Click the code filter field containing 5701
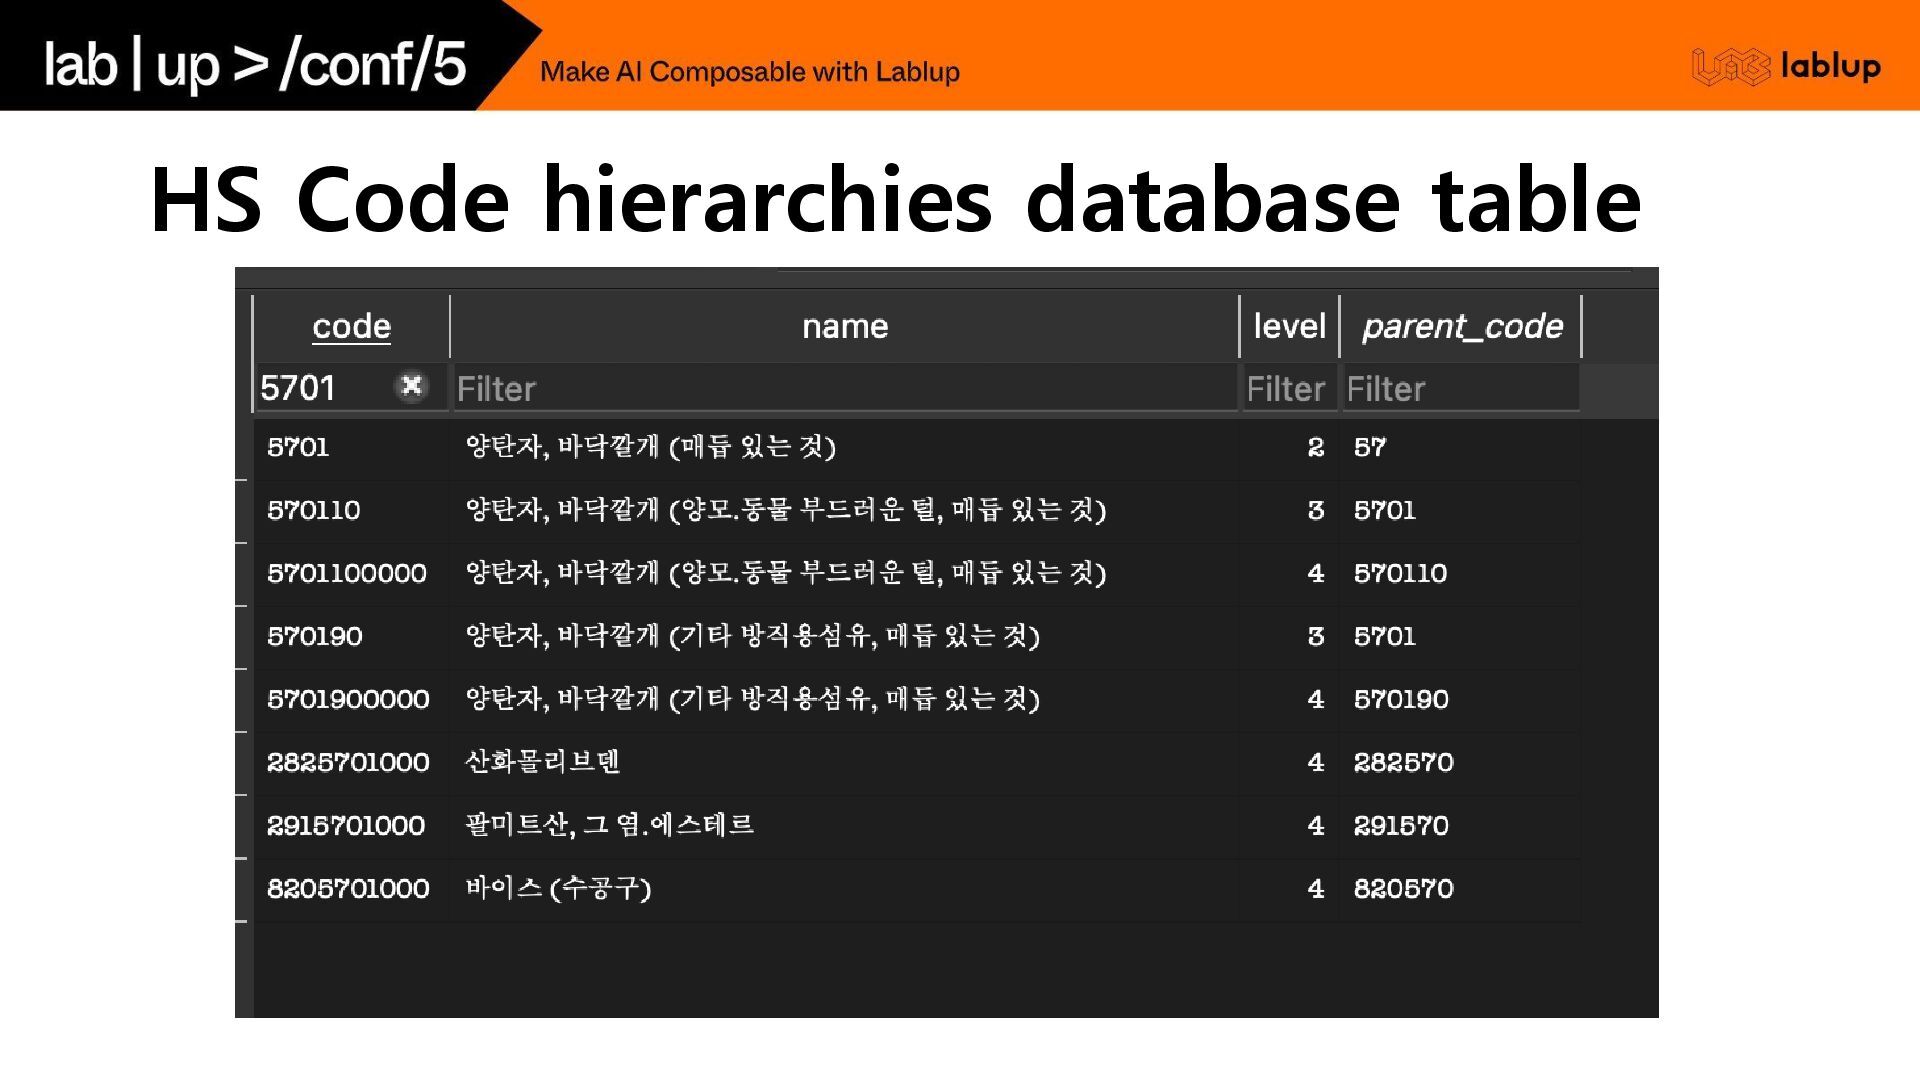Screen dimensions: 1920x1080 [320, 388]
